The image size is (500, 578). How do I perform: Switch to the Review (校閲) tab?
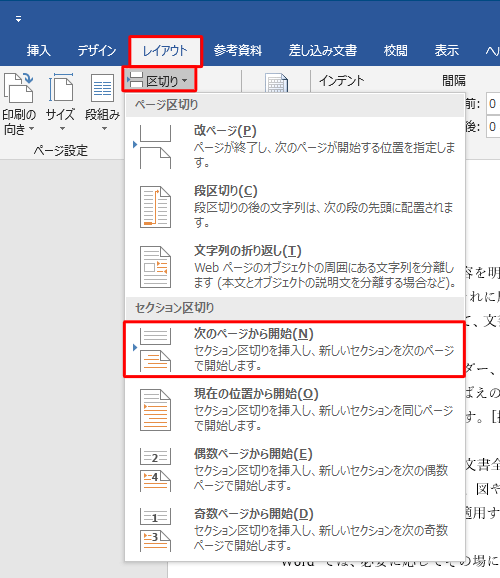[x=396, y=51]
